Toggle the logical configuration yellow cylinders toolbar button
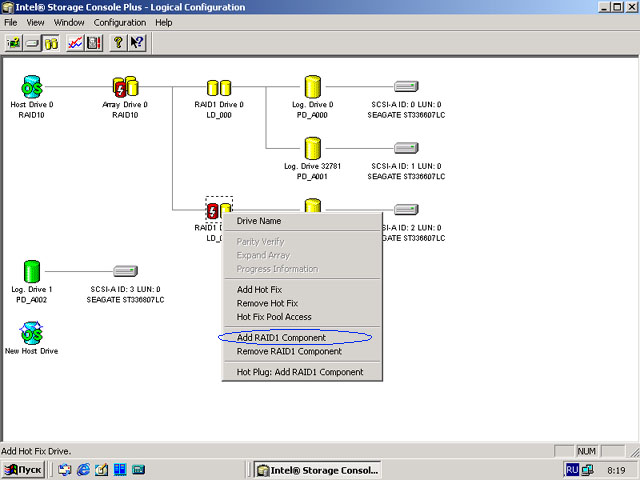The height and width of the screenshot is (480, 640). click(x=51, y=43)
